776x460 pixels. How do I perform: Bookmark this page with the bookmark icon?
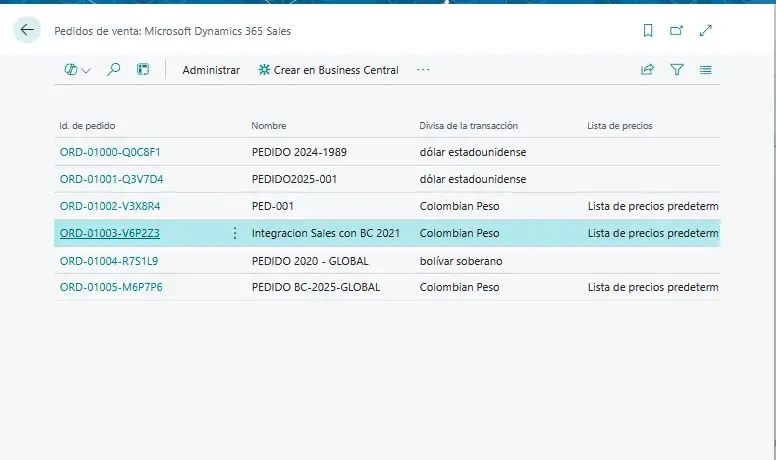point(648,31)
